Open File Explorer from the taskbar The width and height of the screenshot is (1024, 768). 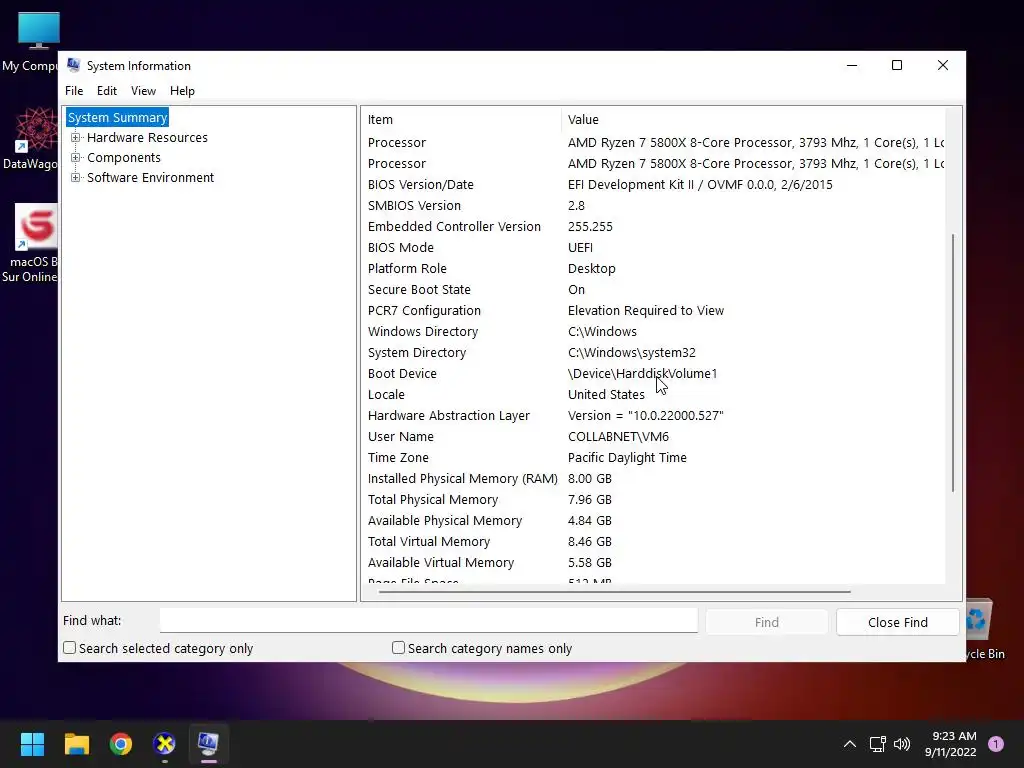[76, 743]
